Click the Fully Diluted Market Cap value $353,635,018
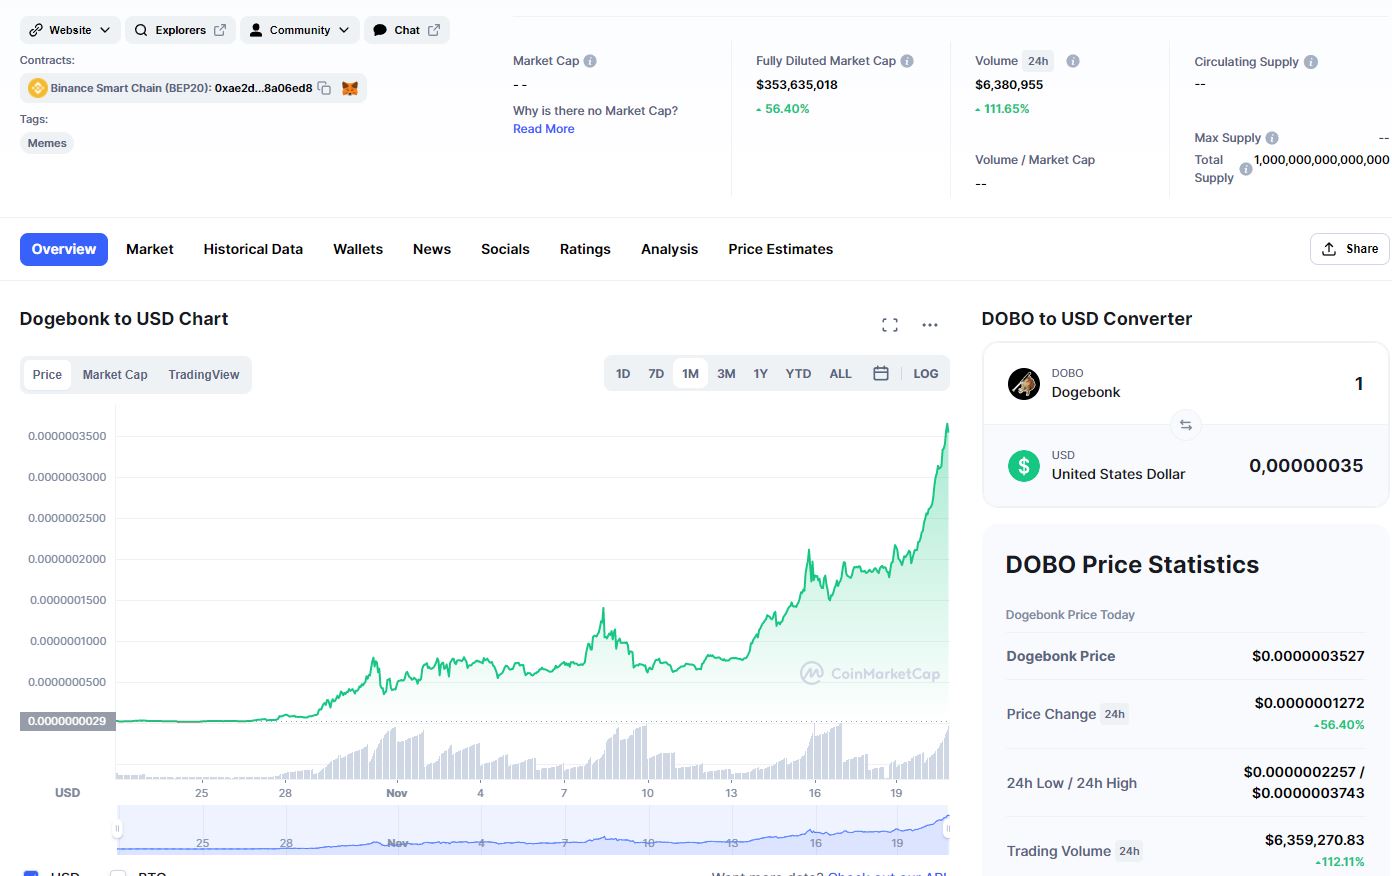Viewport: 1392px width, 876px height. coord(797,85)
